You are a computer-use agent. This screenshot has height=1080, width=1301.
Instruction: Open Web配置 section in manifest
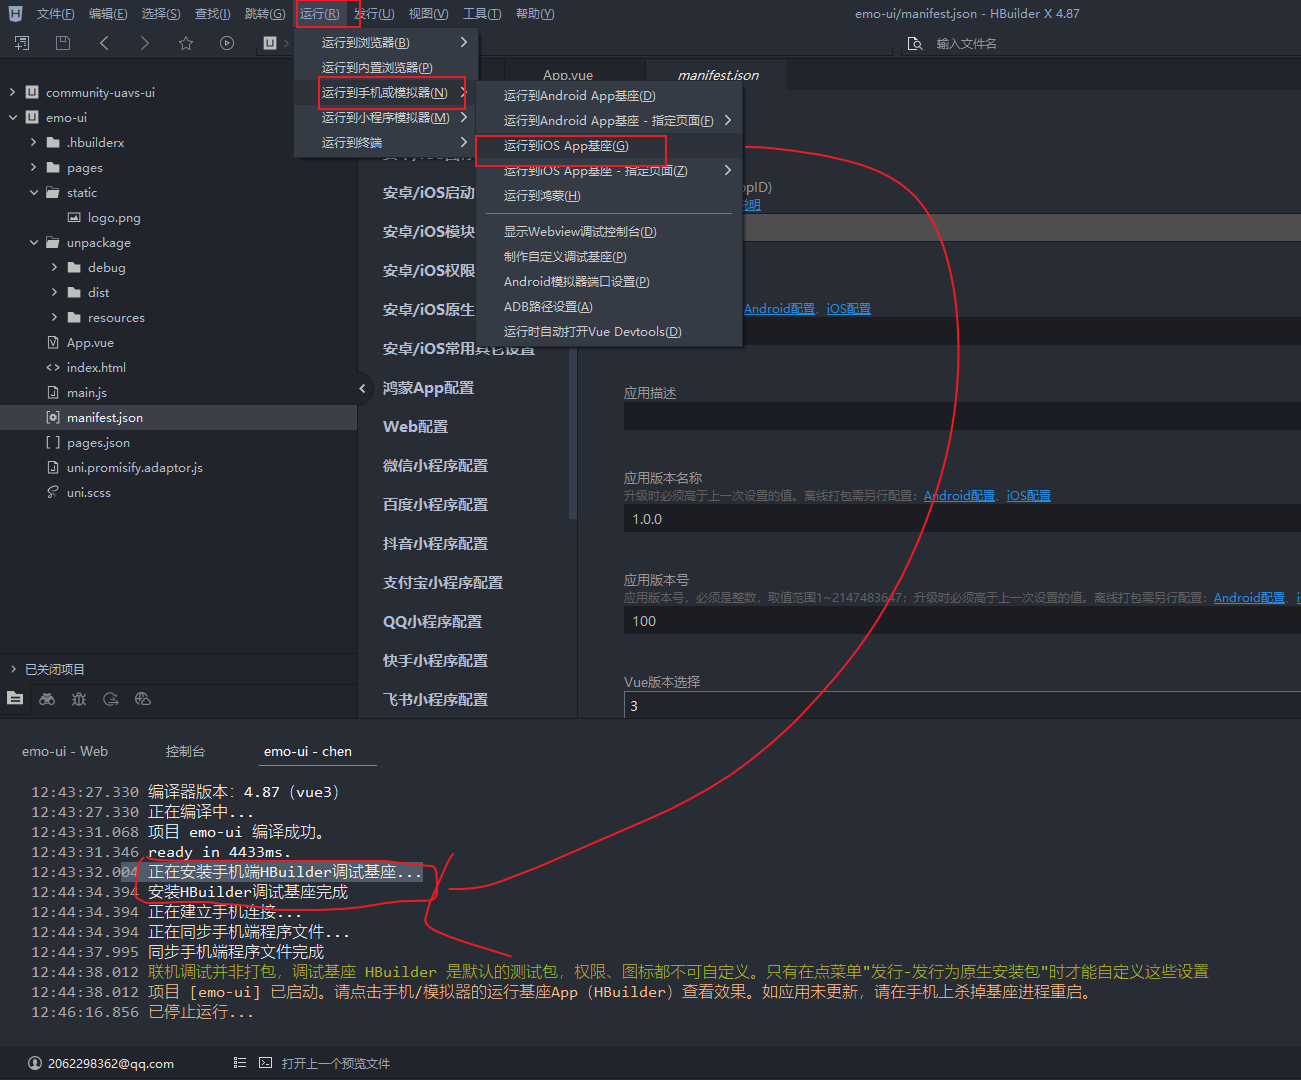point(415,427)
